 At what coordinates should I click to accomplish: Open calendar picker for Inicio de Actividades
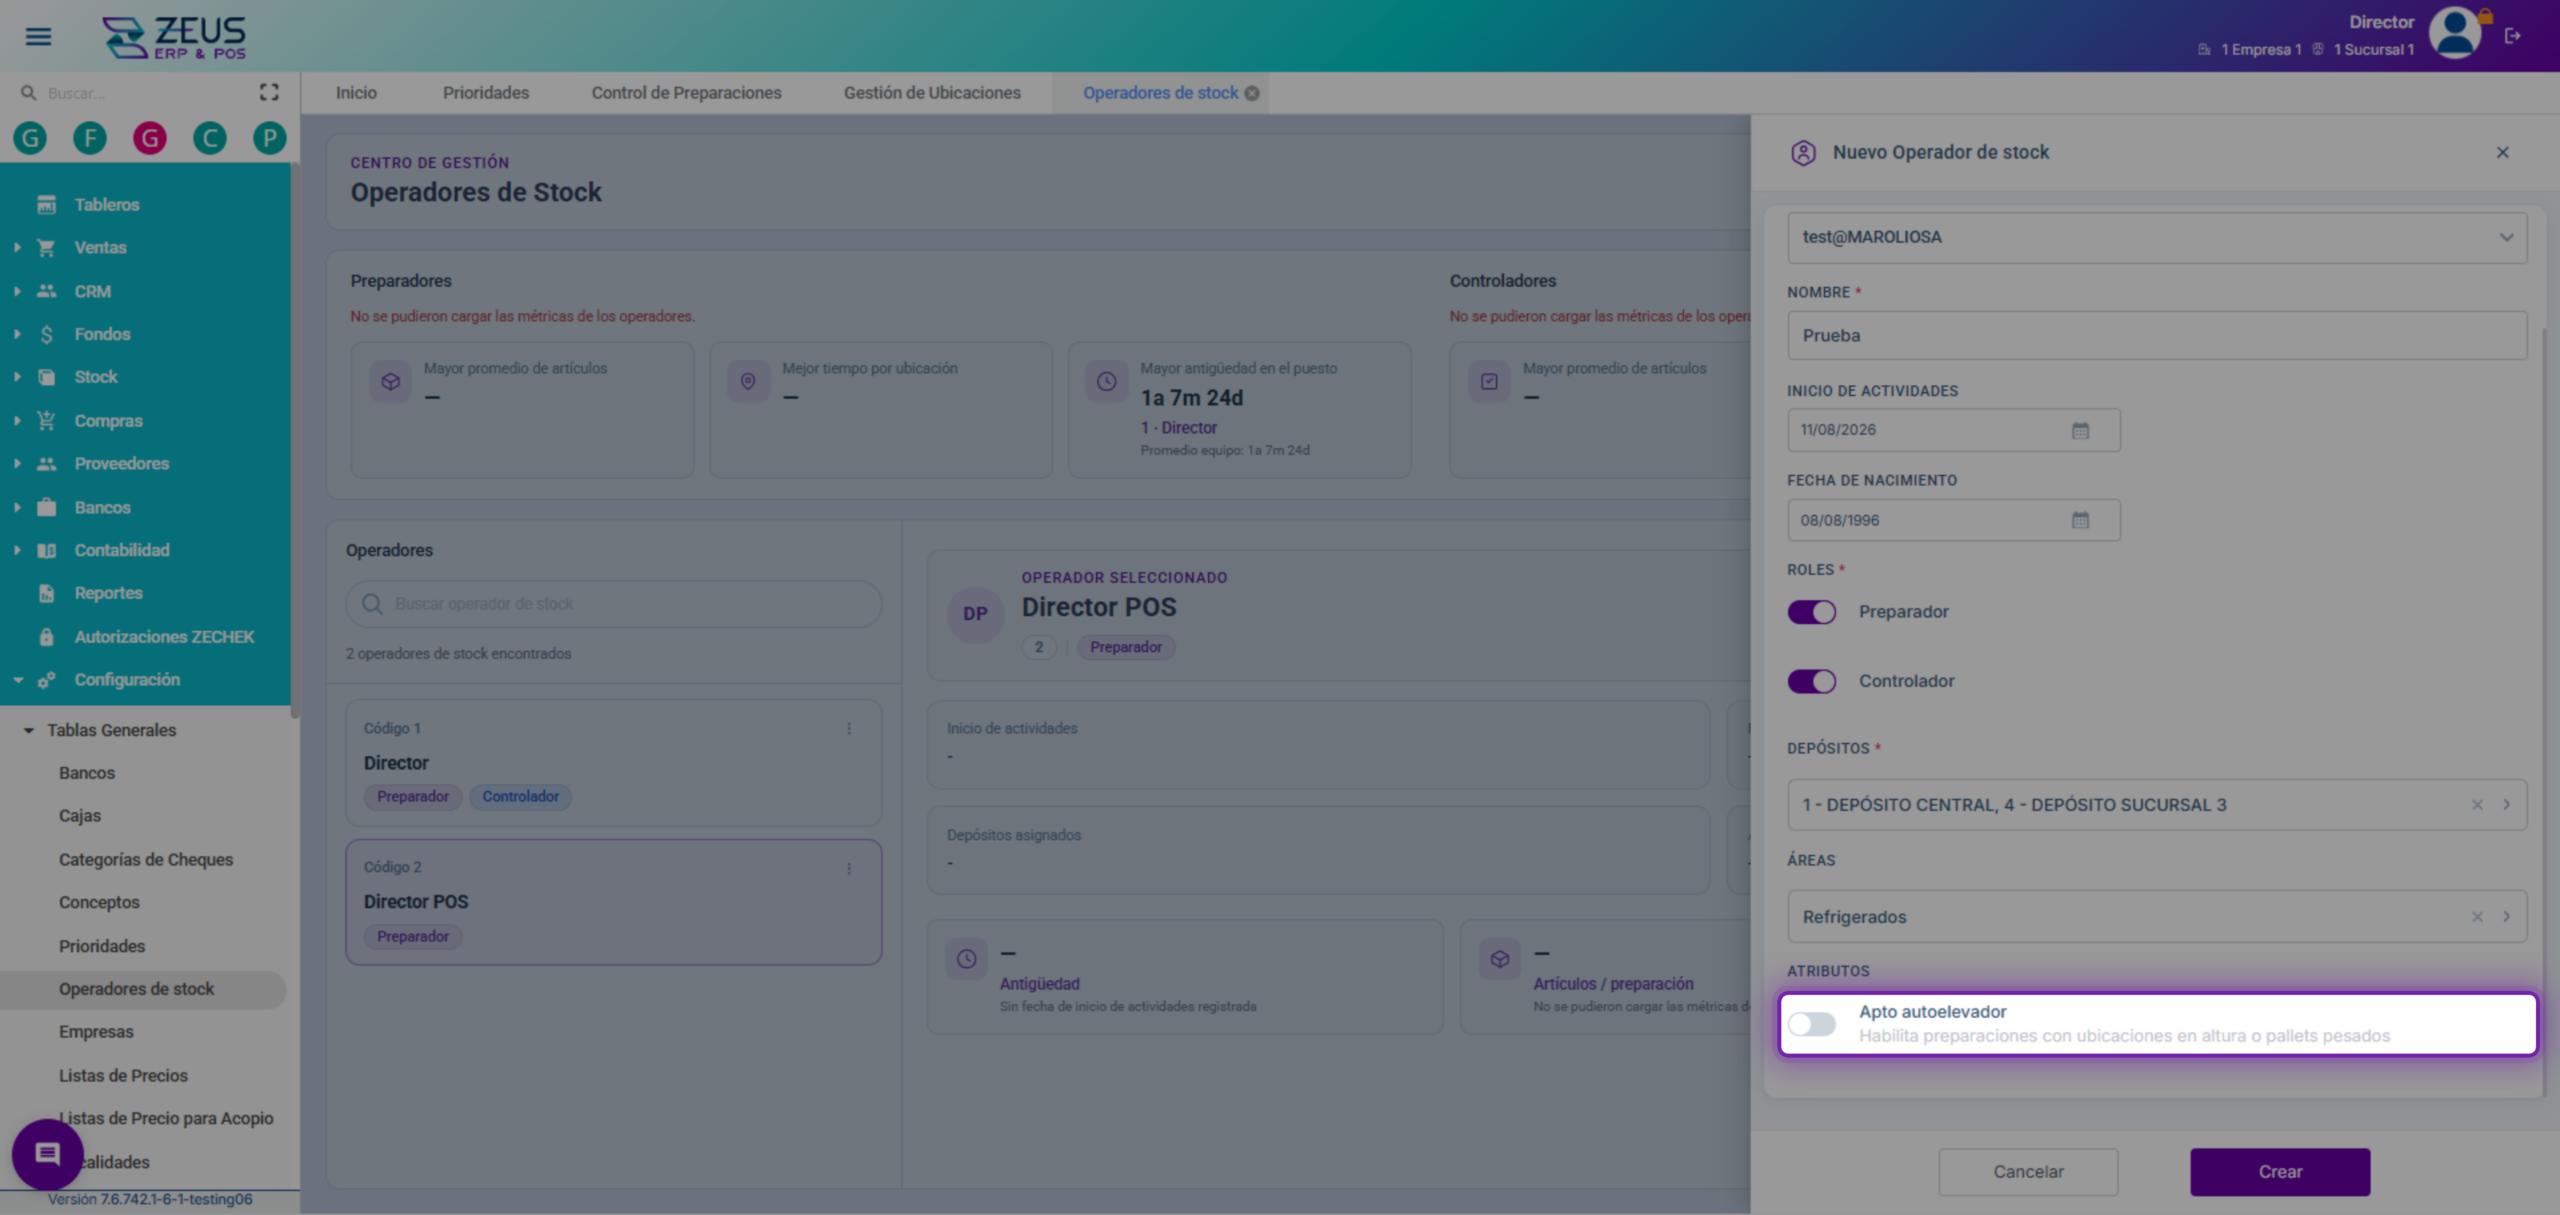[x=2081, y=430]
